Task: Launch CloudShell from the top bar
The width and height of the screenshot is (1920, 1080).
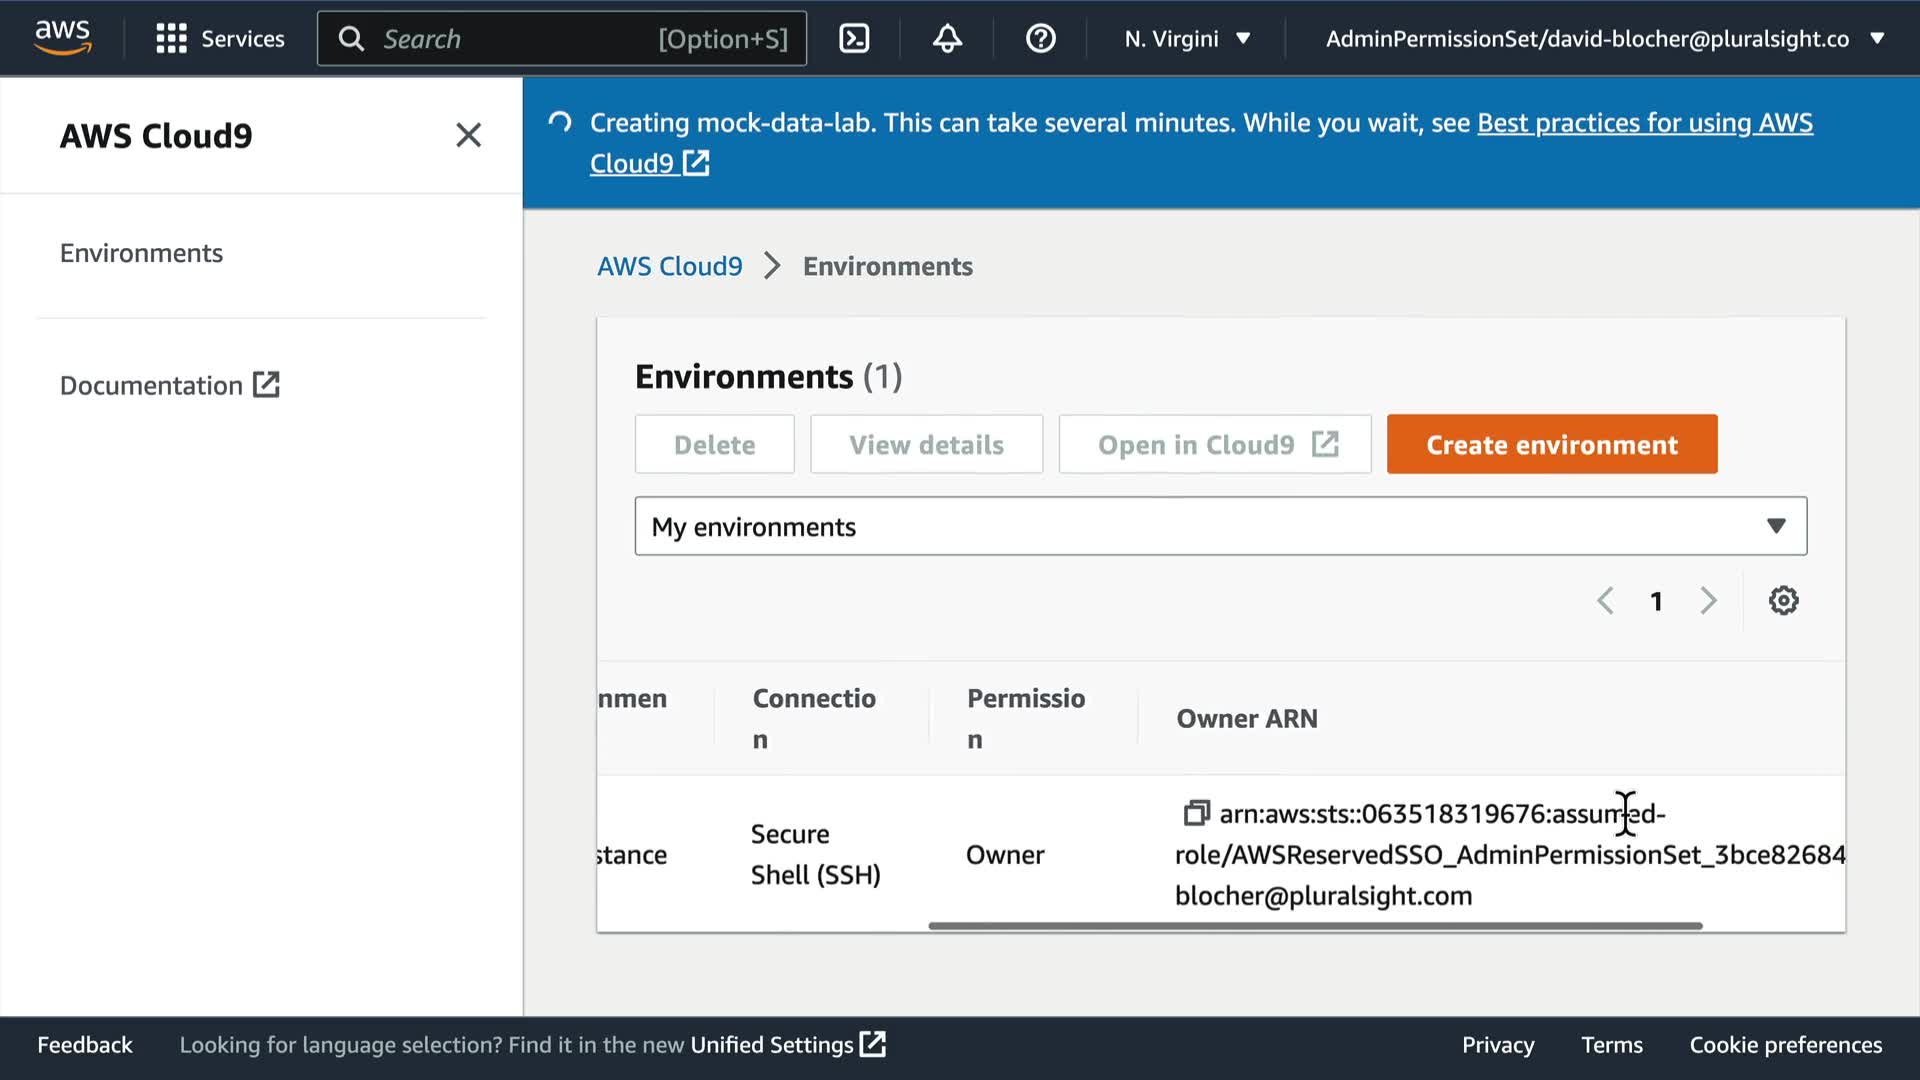Action: pyautogui.click(x=854, y=38)
